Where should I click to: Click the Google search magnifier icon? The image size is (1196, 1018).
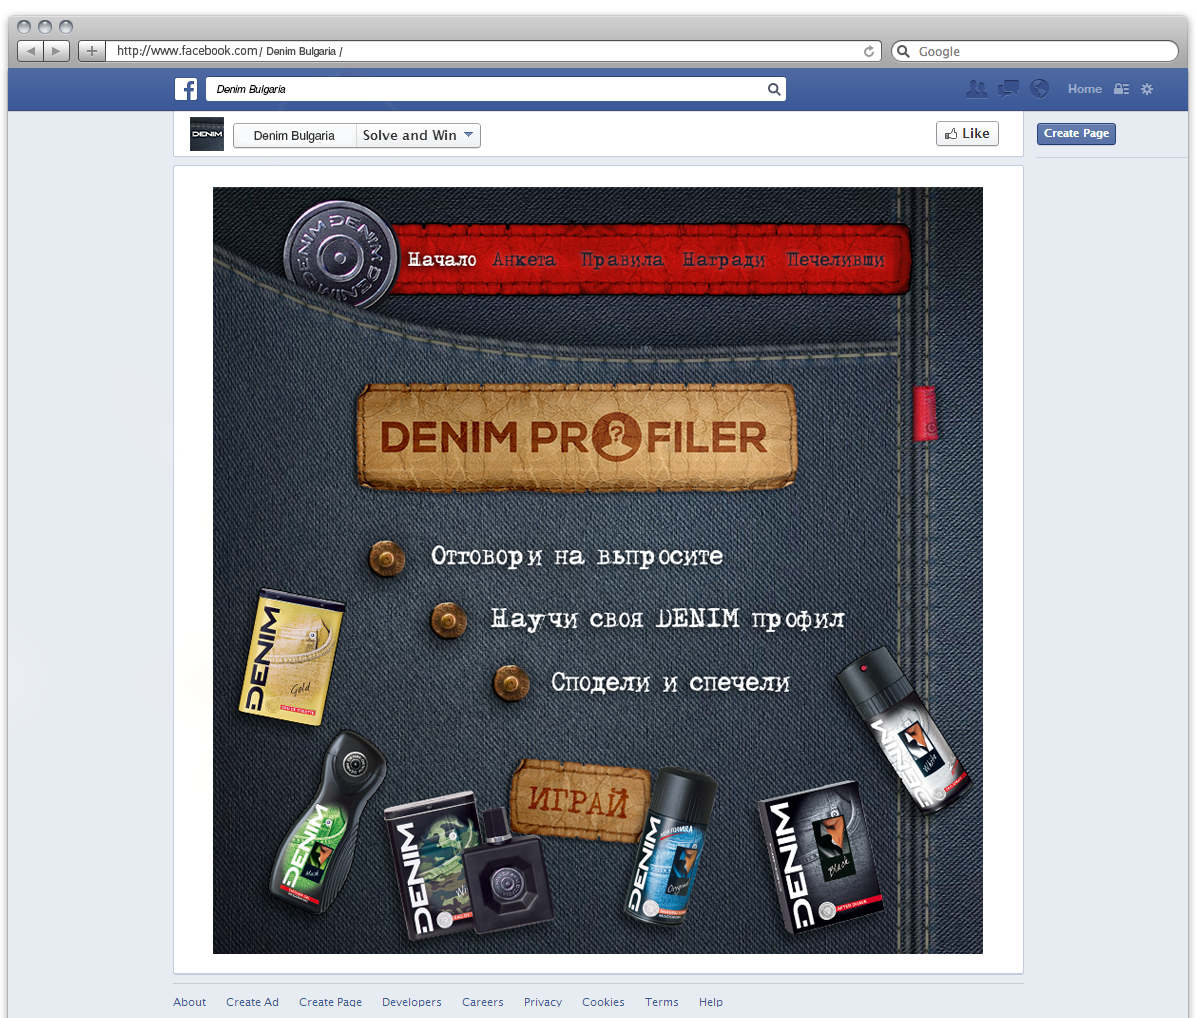coord(904,51)
